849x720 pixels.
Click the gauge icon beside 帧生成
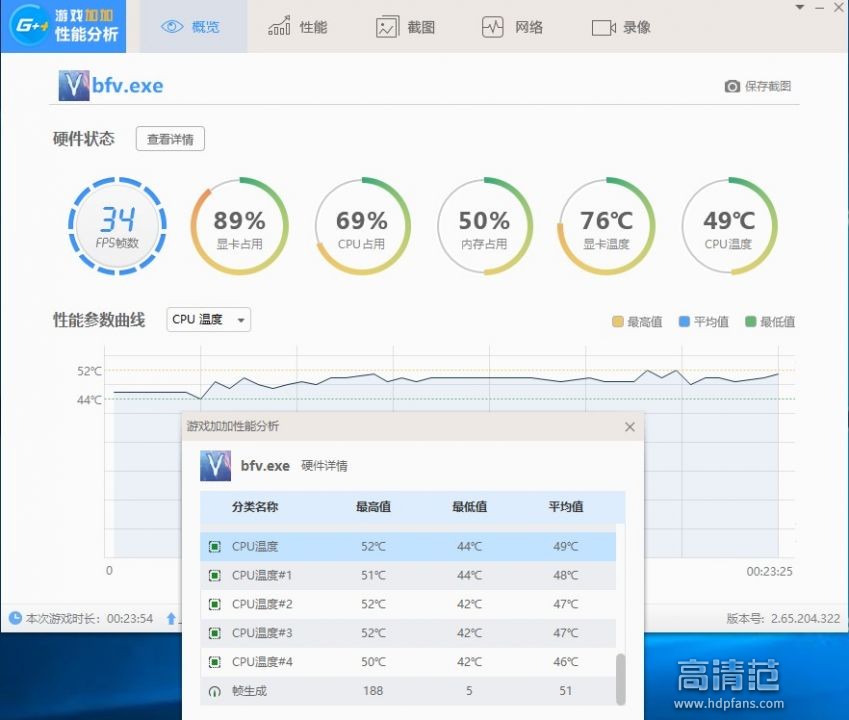(x=214, y=691)
